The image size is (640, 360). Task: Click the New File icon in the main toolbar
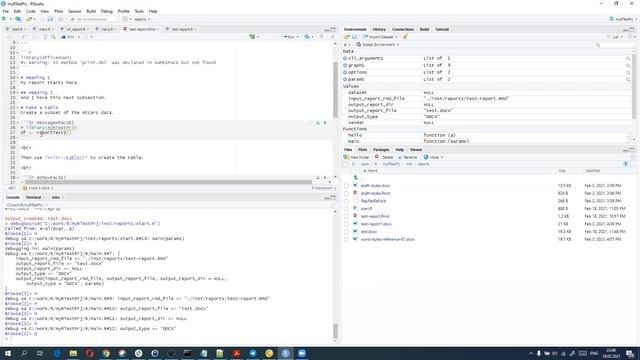(5, 19)
